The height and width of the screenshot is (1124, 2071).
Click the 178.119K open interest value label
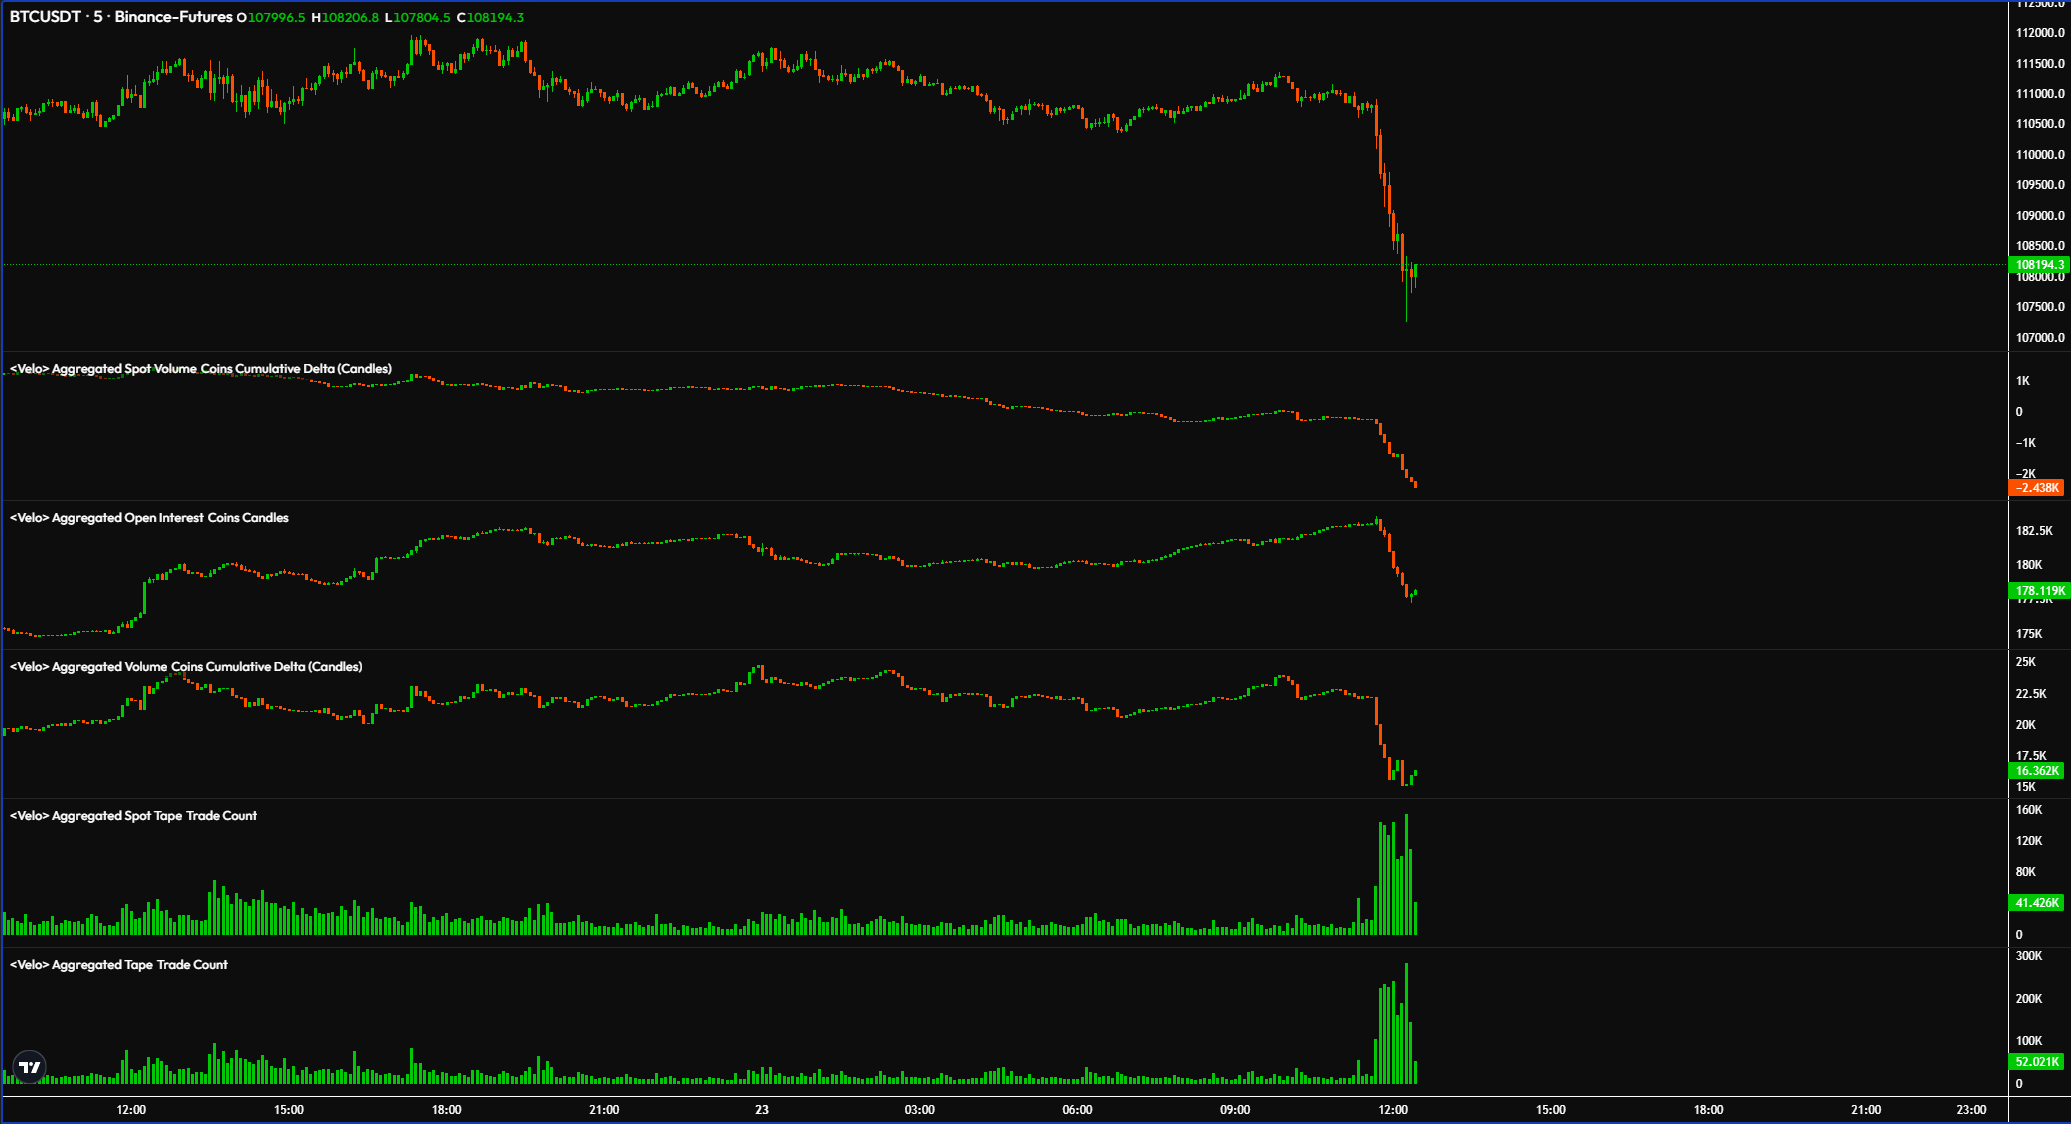(x=2038, y=591)
